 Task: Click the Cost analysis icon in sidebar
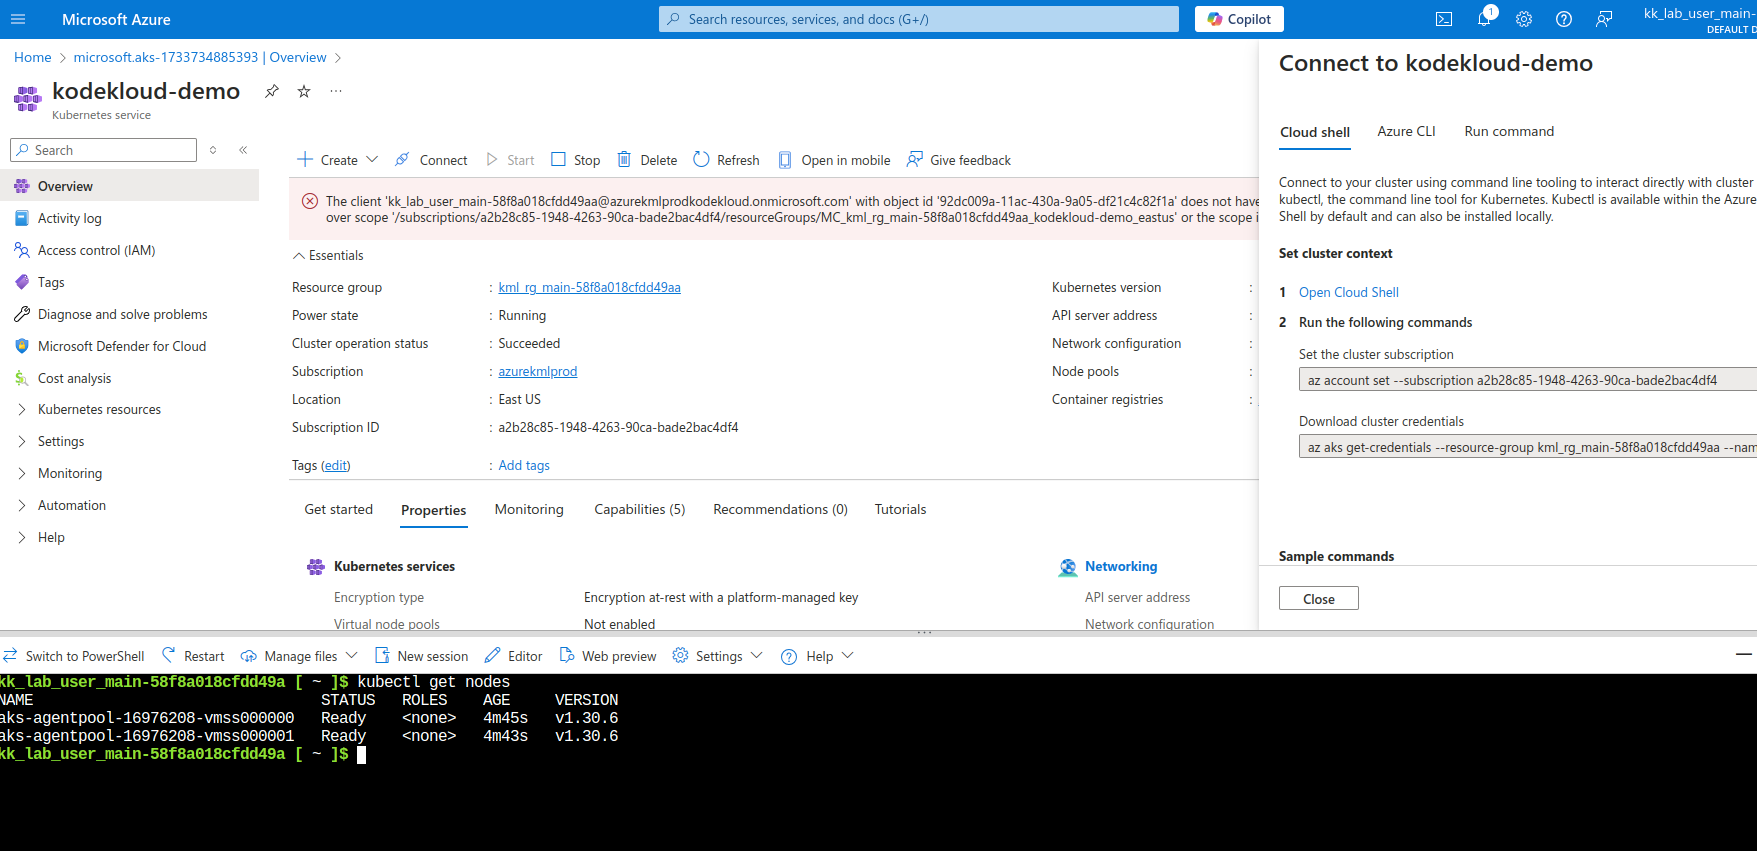point(22,378)
